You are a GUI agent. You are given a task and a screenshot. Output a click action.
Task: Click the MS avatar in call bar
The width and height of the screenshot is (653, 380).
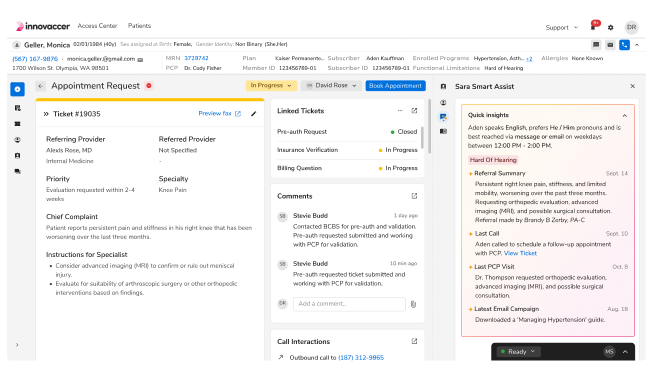609,352
